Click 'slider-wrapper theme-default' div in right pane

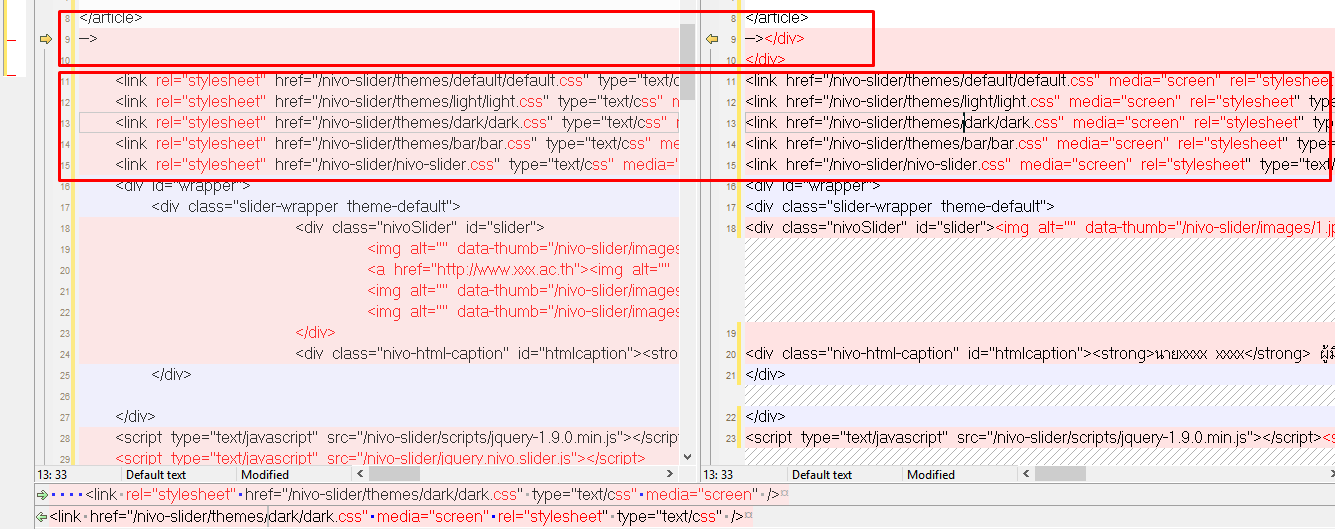899,207
